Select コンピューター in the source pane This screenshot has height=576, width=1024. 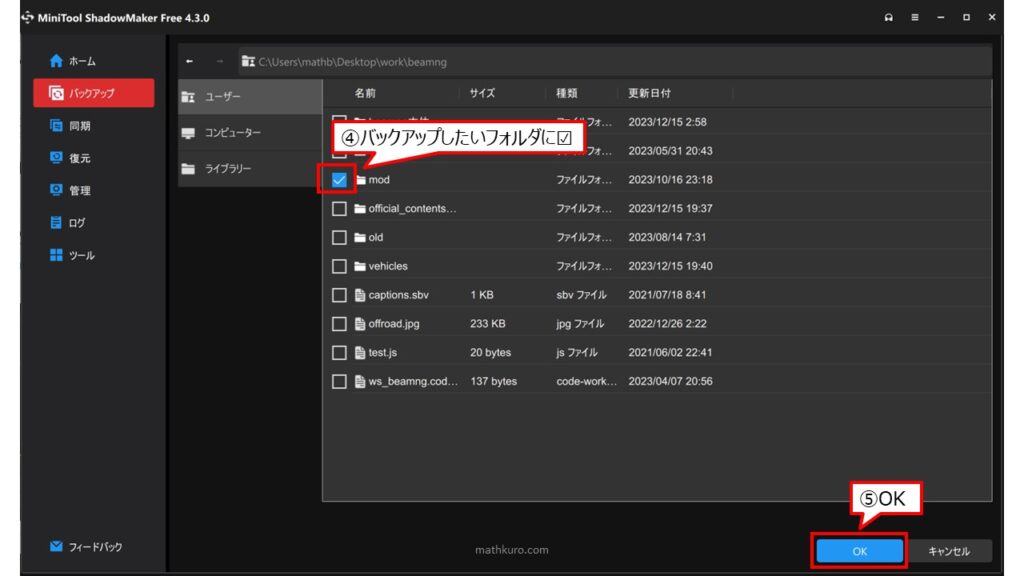[250, 133]
